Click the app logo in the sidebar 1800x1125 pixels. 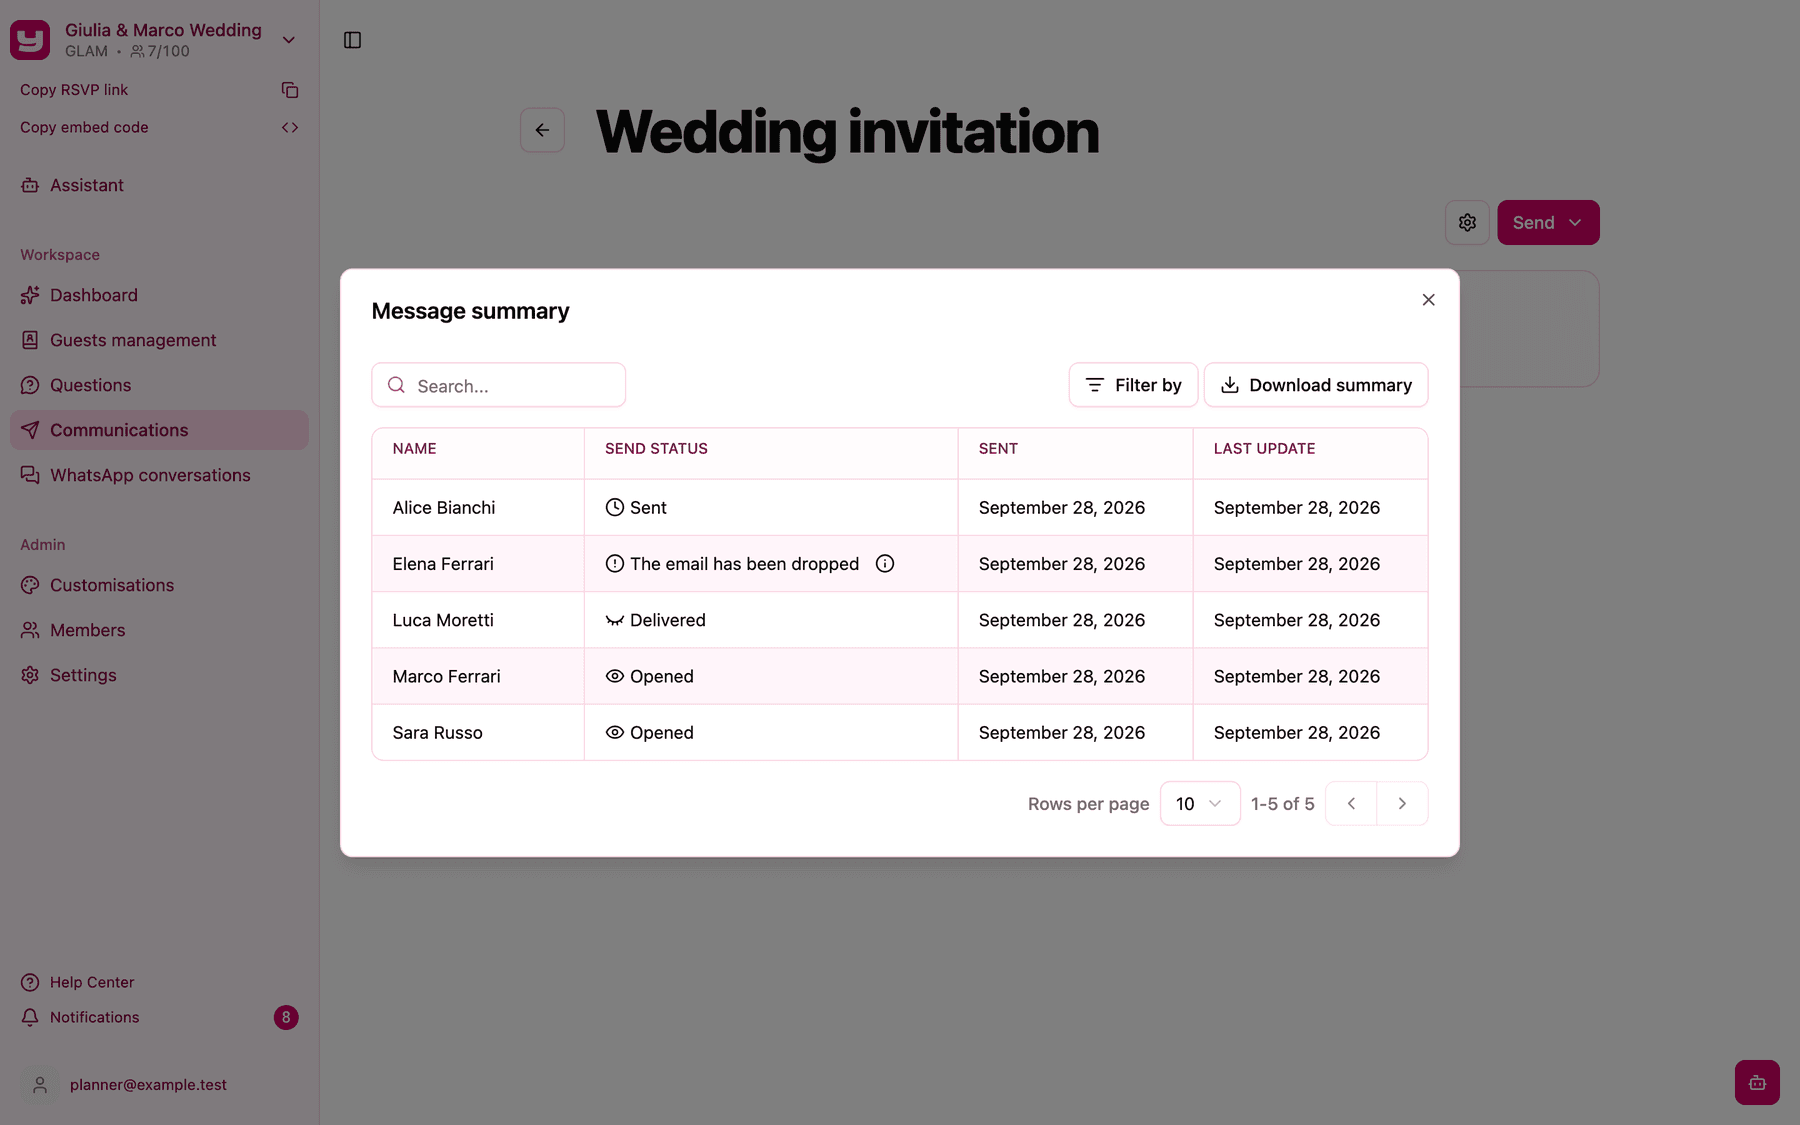(30, 40)
